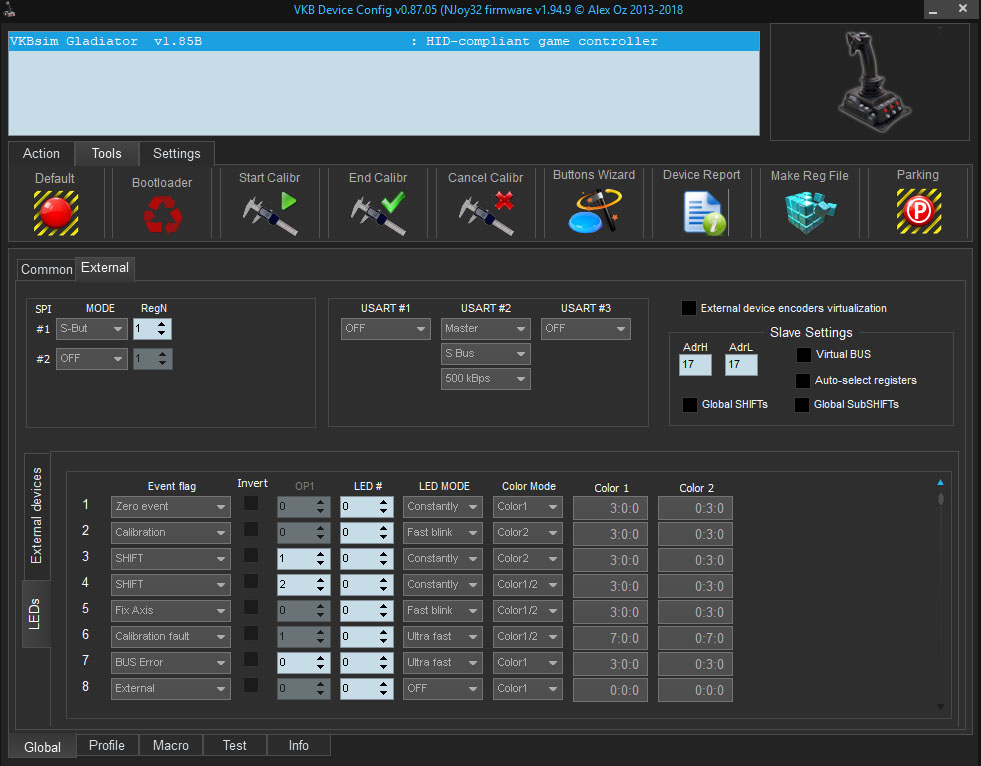Screen dimensions: 981x766
Task: Open the Common tab
Action: click(46, 269)
